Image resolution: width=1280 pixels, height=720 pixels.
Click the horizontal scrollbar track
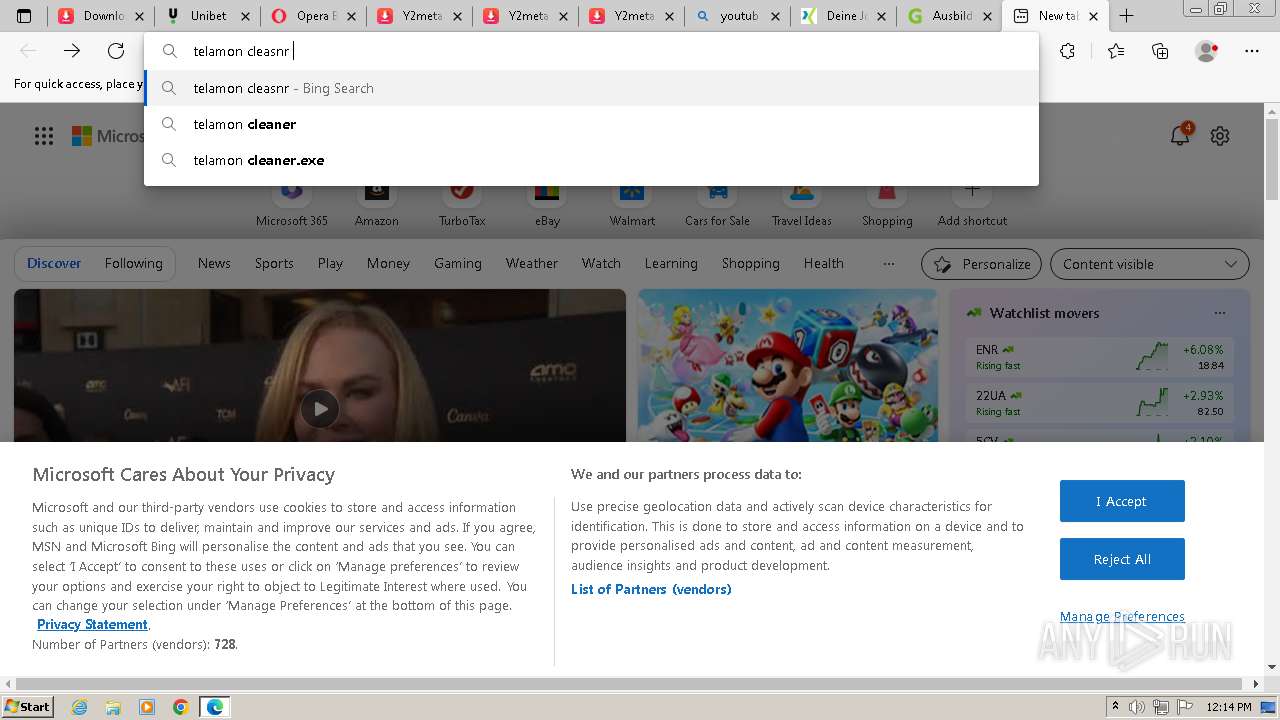click(x=628, y=684)
